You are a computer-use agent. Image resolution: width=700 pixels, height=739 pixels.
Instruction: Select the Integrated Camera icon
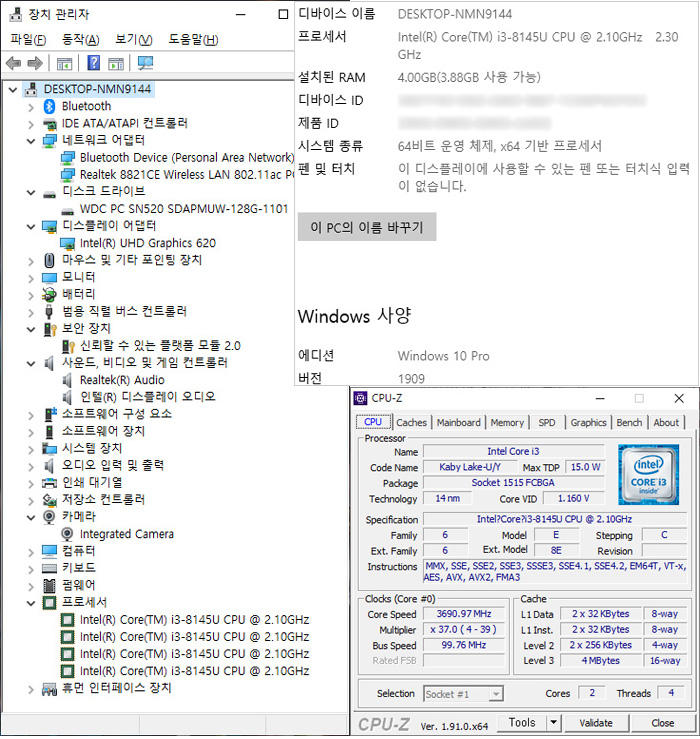[x=67, y=534]
